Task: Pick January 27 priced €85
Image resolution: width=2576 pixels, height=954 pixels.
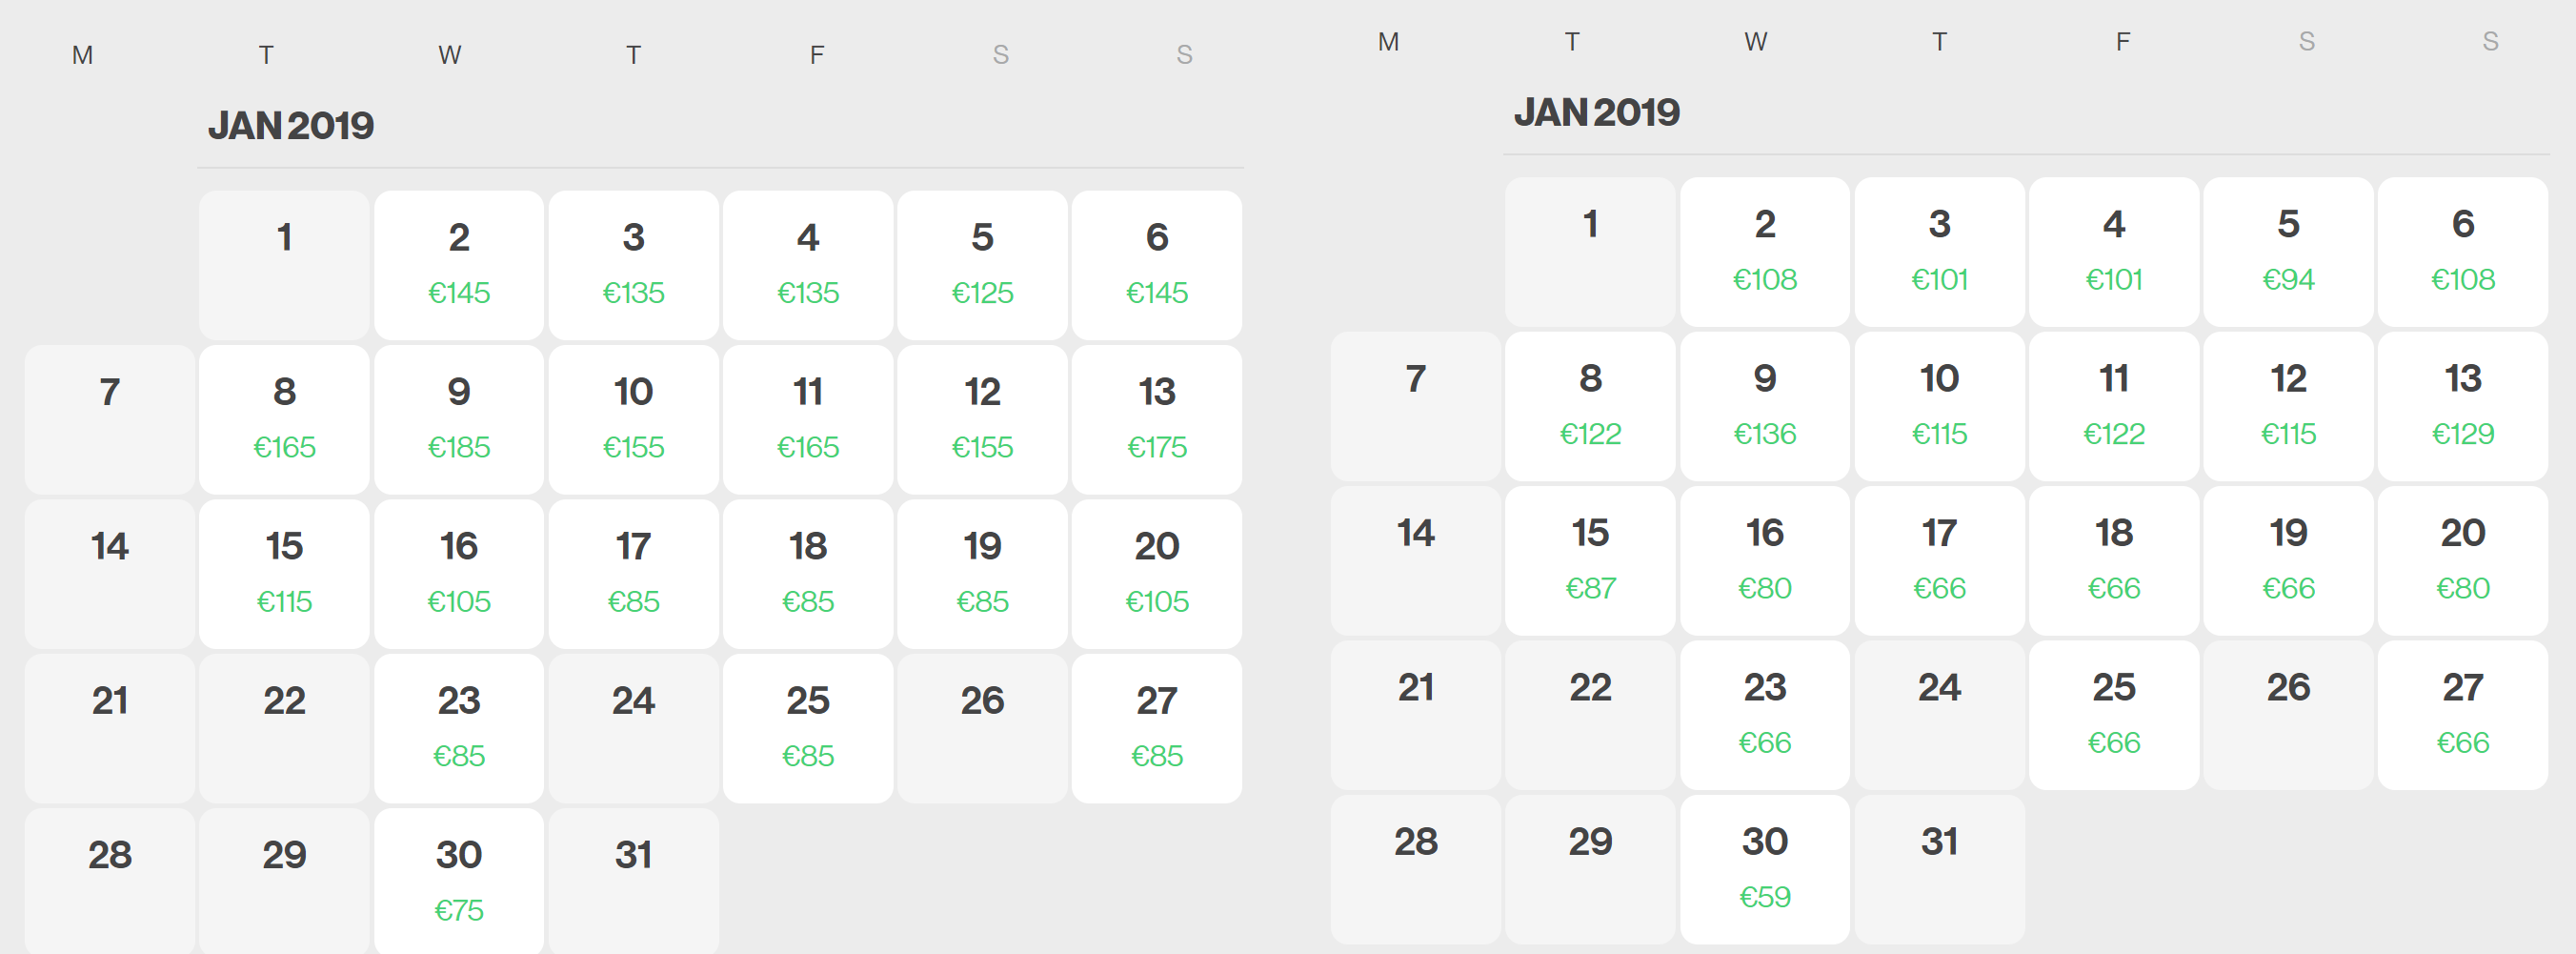Action: 1156,727
